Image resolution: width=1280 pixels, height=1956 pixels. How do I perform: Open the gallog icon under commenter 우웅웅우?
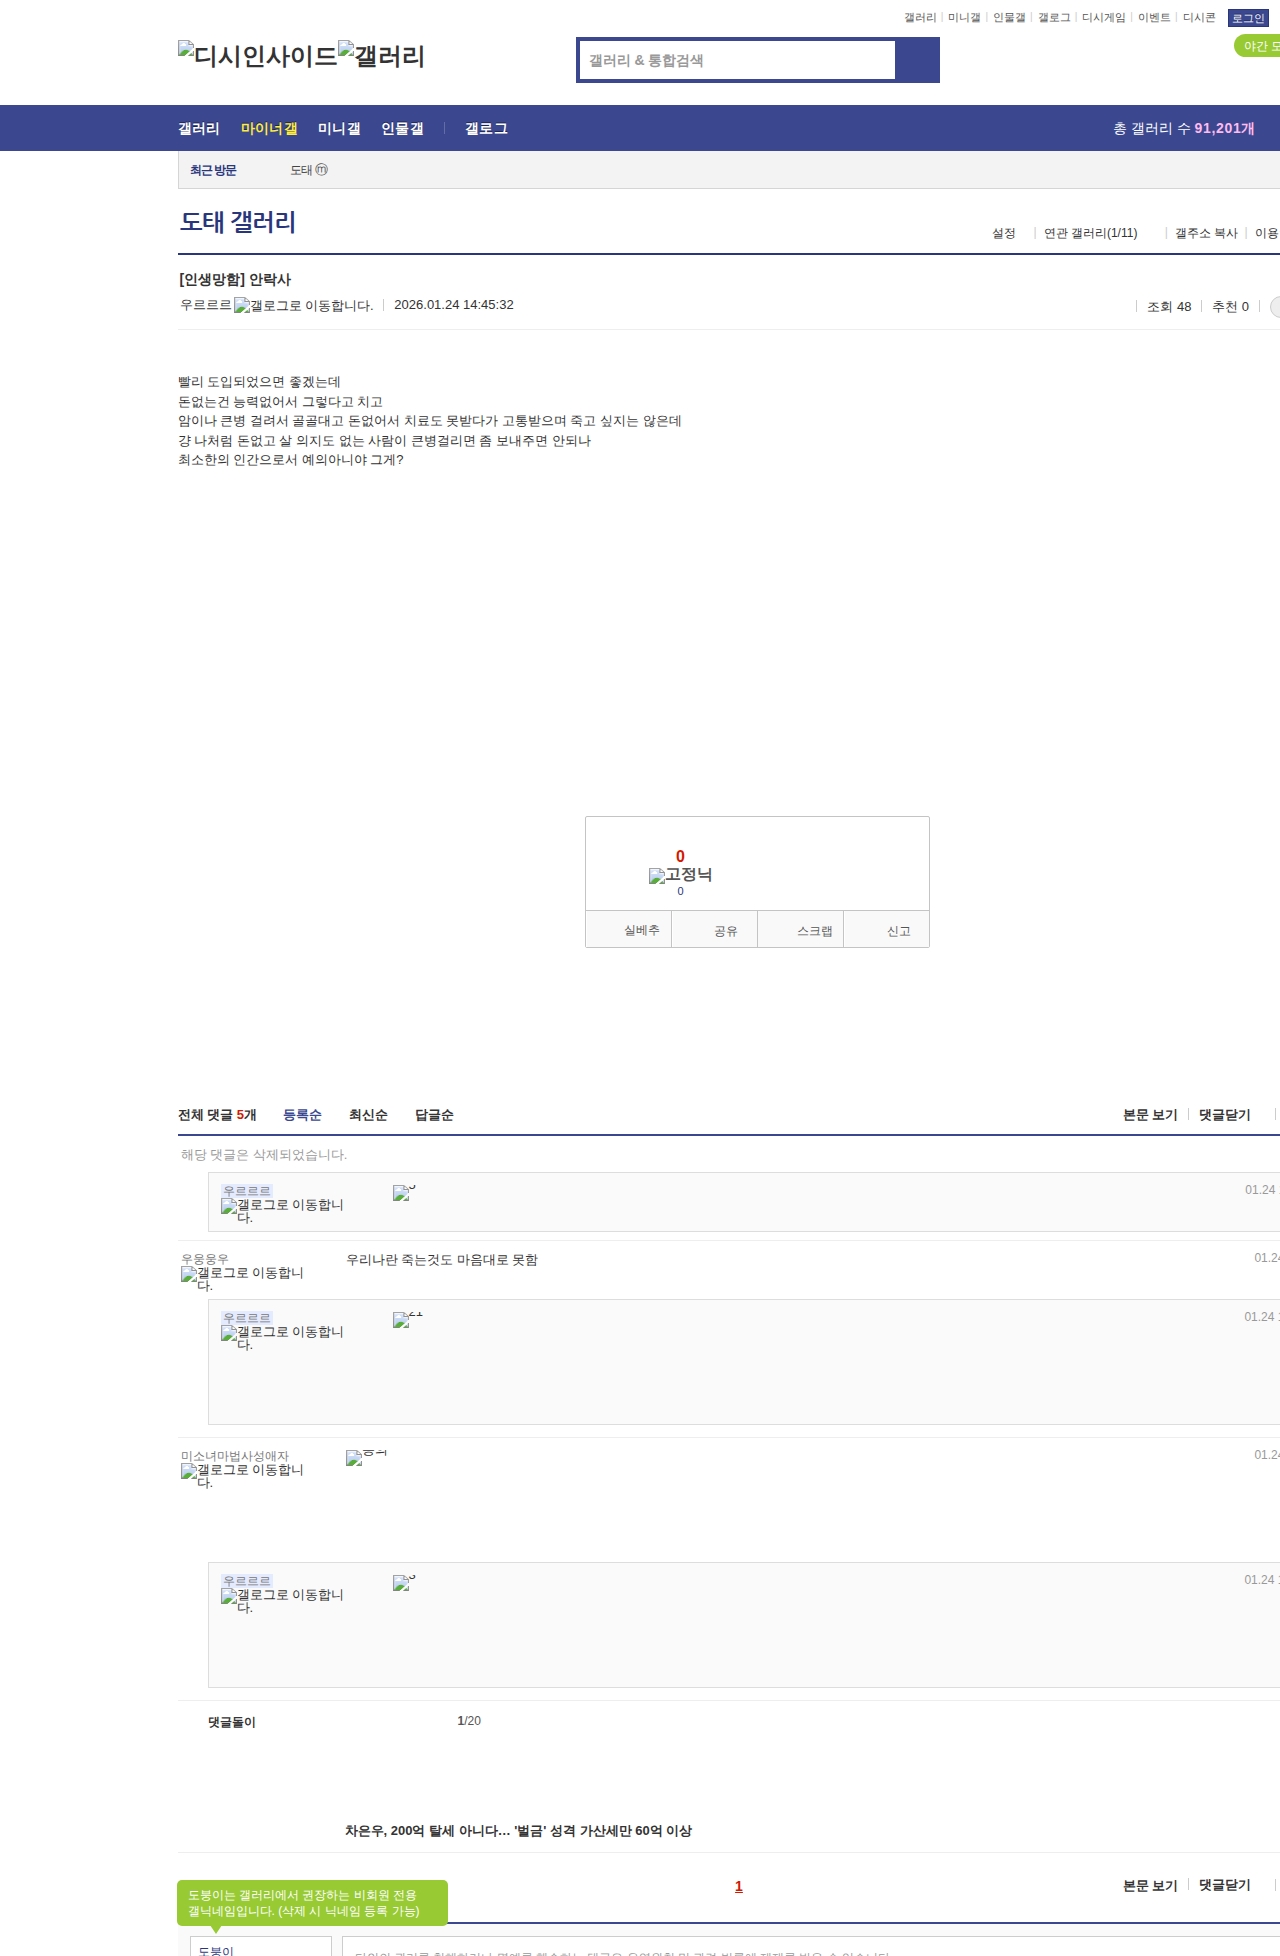tap(242, 1279)
